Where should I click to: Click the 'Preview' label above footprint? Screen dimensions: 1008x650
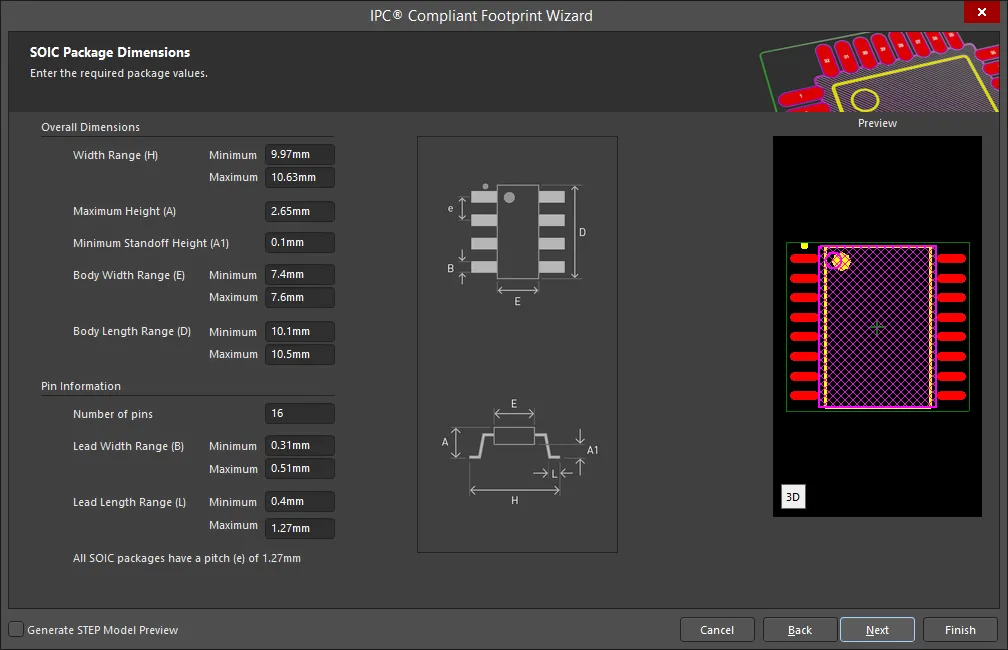(x=877, y=123)
